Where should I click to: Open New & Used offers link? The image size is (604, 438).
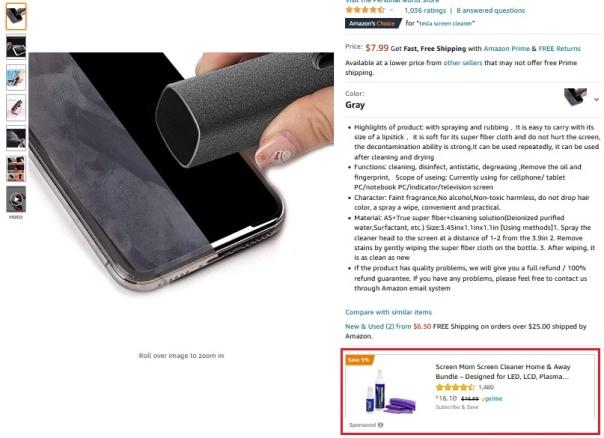click(378, 326)
